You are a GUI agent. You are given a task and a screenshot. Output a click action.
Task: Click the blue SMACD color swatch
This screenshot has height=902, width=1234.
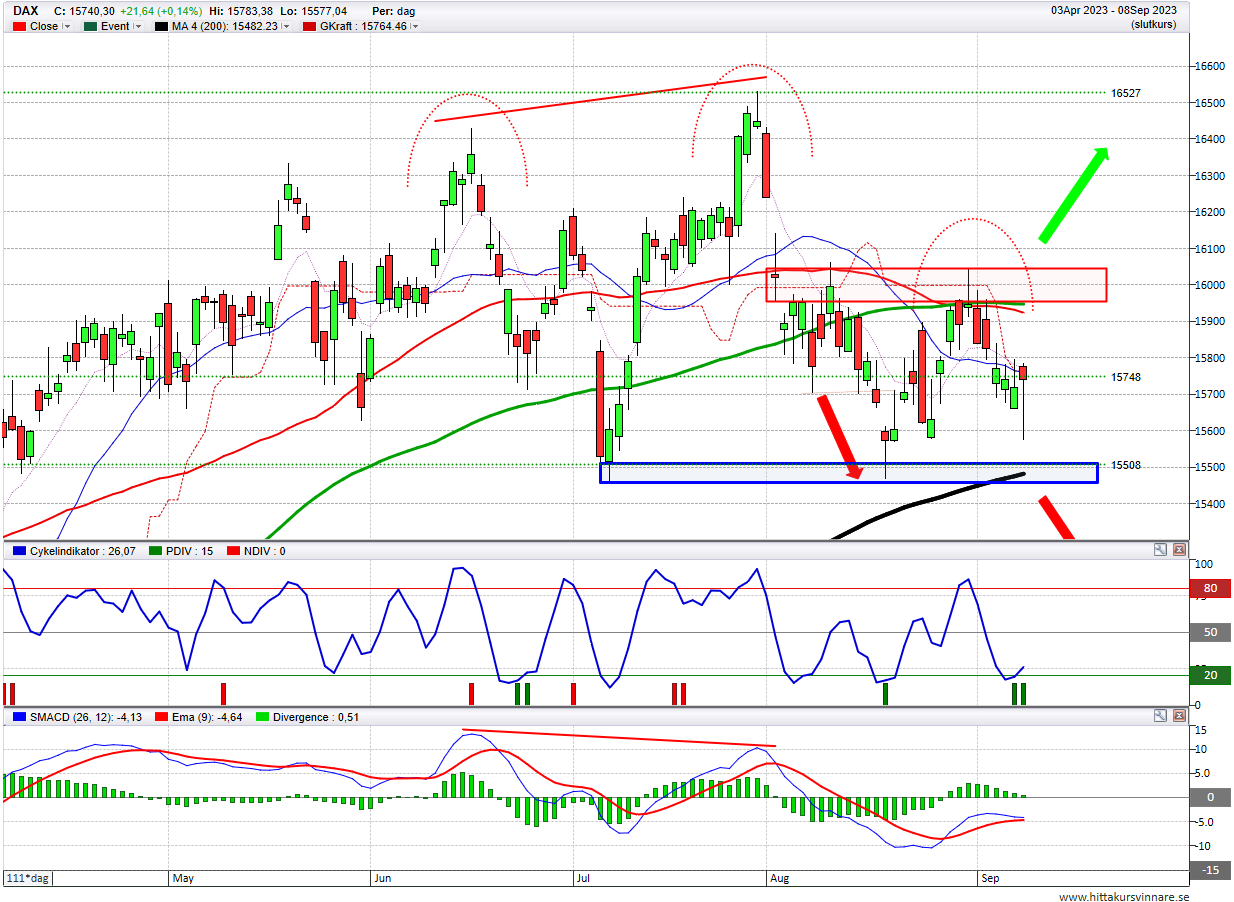coord(19,717)
